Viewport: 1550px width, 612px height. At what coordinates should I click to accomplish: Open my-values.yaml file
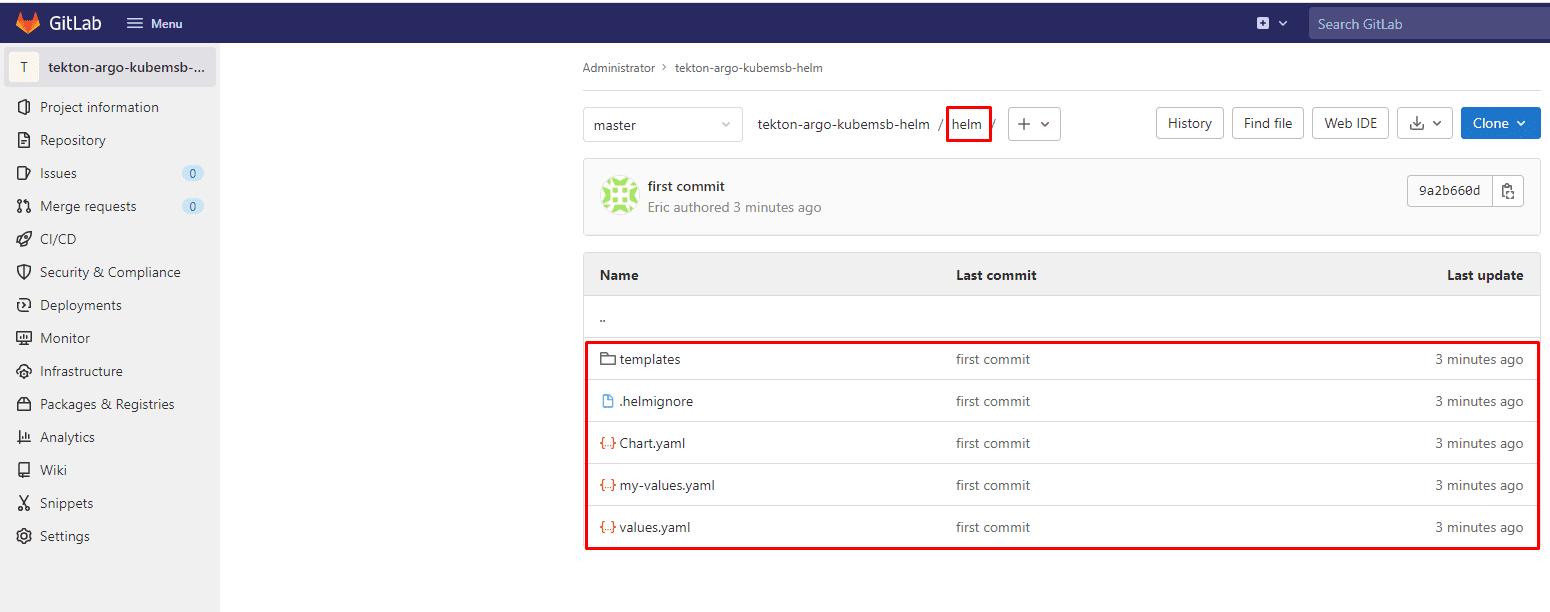[x=667, y=485]
